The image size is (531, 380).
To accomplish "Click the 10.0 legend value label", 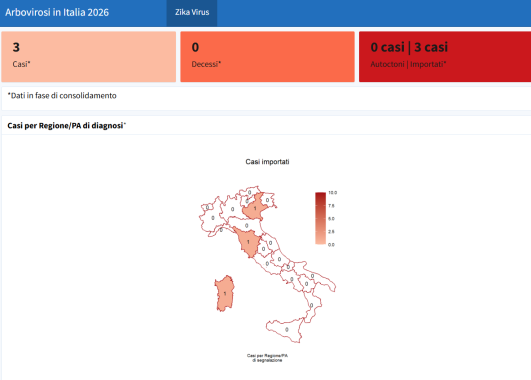I will [333, 193].
